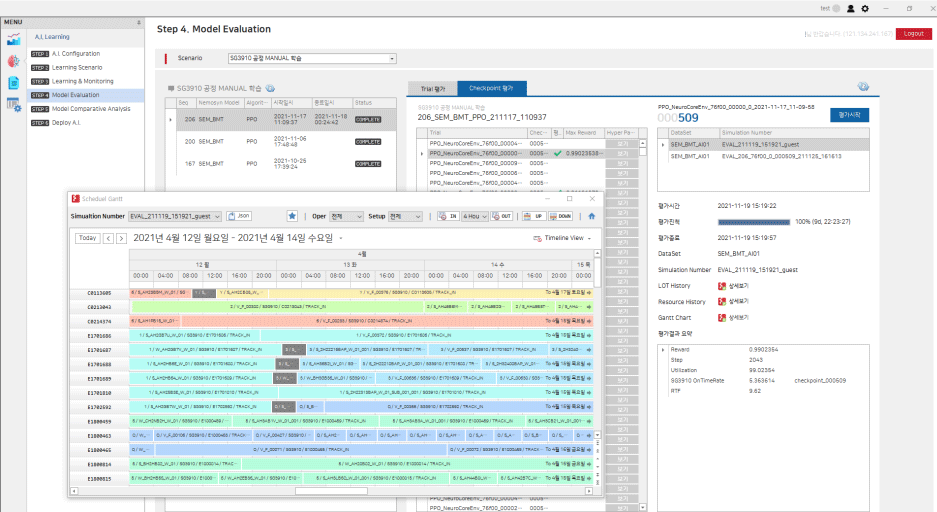This screenshot has height=512, width=937.
Task: Open the Timeline View dropdown
Action: coord(566,238)
